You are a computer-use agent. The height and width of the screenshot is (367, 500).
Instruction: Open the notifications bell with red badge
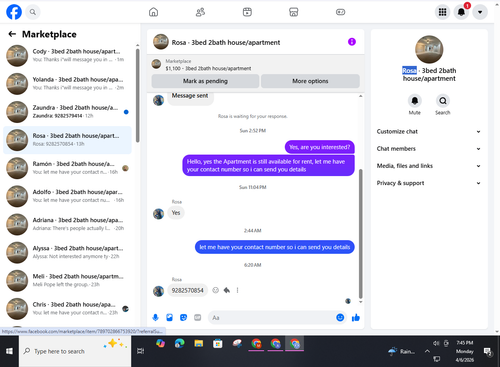tap(461, 12)
